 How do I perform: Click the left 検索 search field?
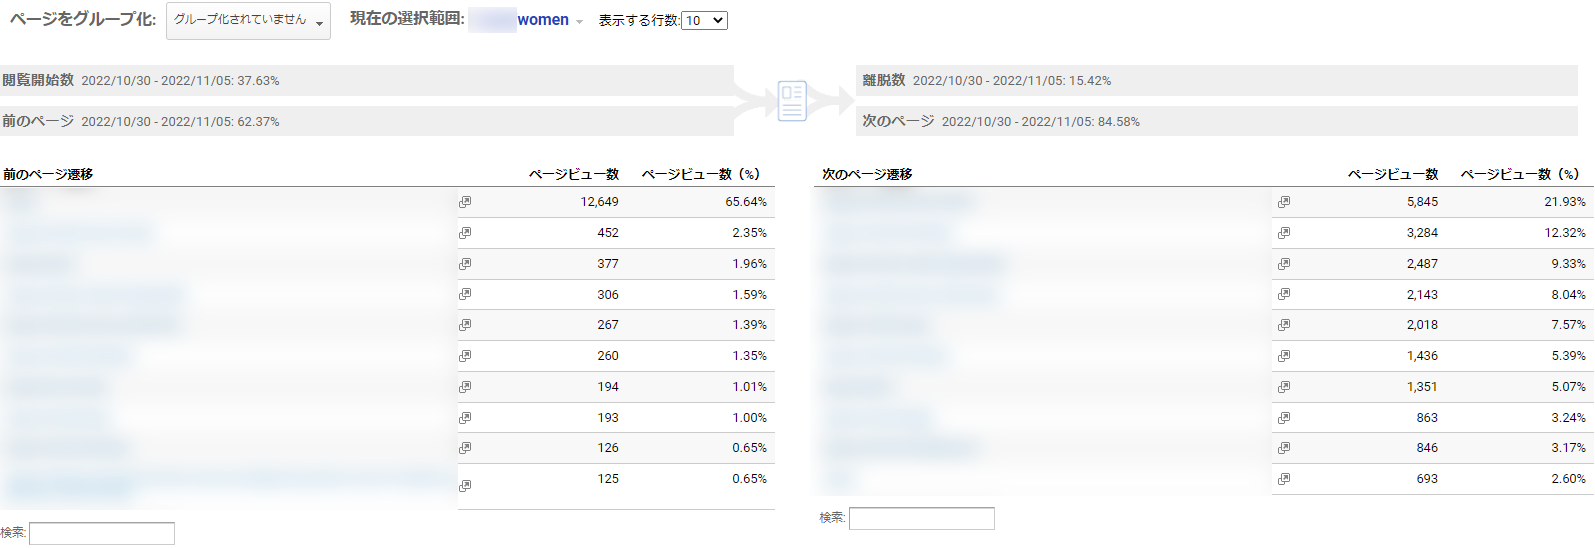102,533
